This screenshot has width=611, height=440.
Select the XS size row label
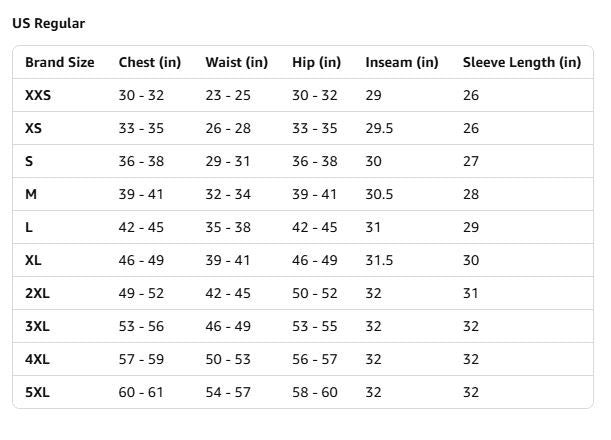33,128
